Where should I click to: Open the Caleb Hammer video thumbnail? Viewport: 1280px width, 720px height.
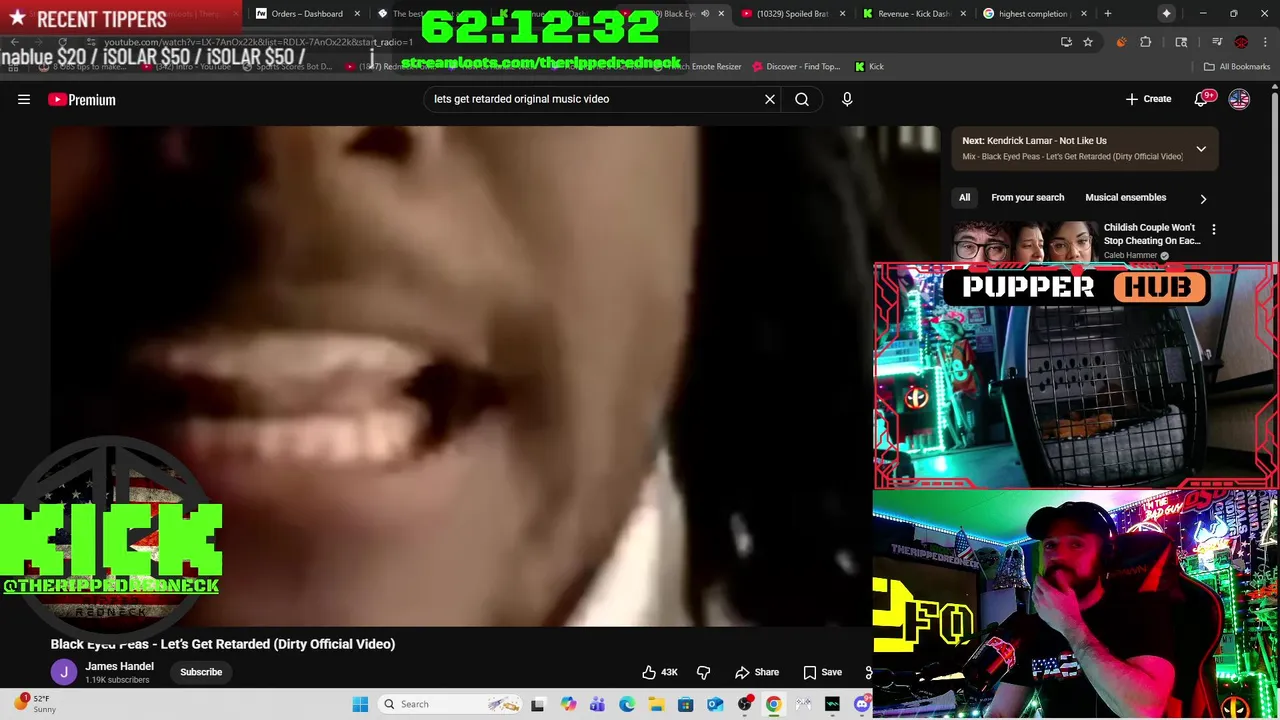point(1024,241)
